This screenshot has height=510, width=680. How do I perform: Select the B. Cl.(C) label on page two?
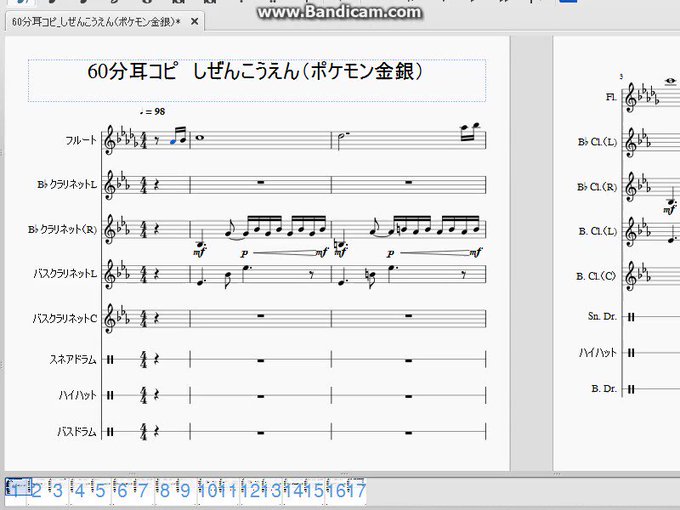596,276
